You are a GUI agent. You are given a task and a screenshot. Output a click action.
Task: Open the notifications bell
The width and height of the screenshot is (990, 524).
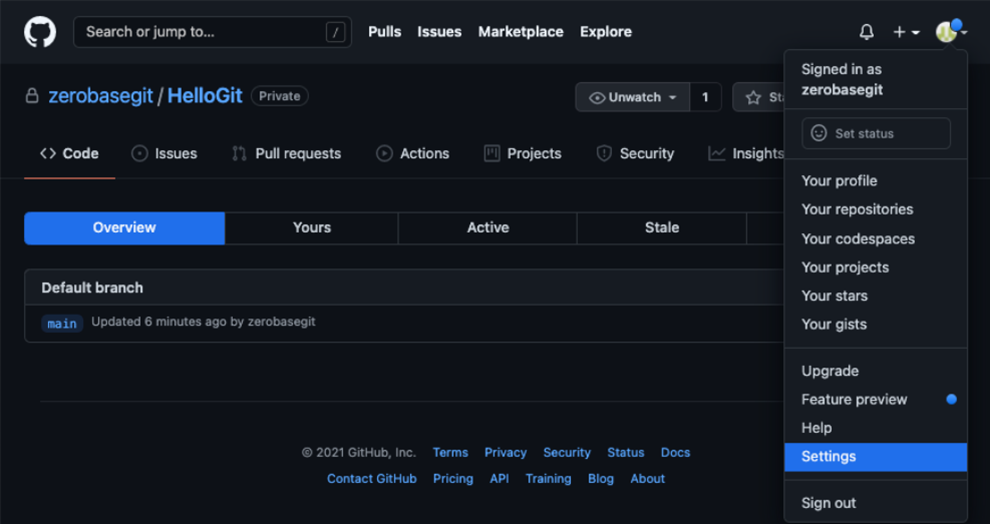click(x=866, y=32)
